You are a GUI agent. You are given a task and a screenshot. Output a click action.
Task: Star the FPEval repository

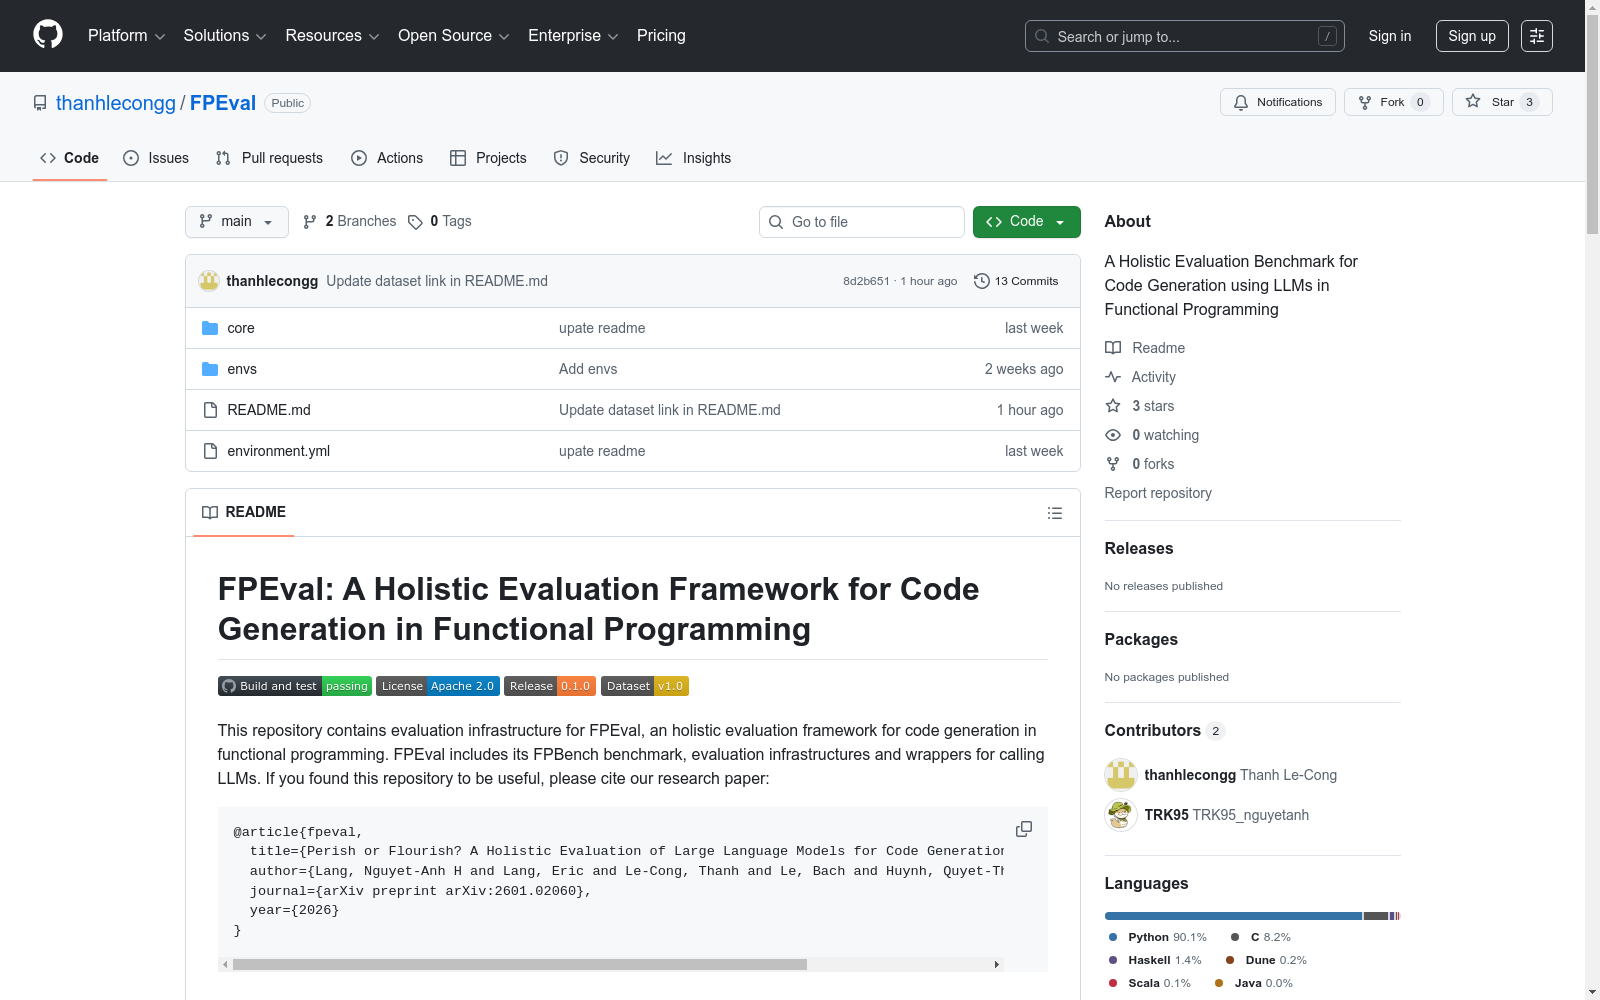pos(1502,102)
